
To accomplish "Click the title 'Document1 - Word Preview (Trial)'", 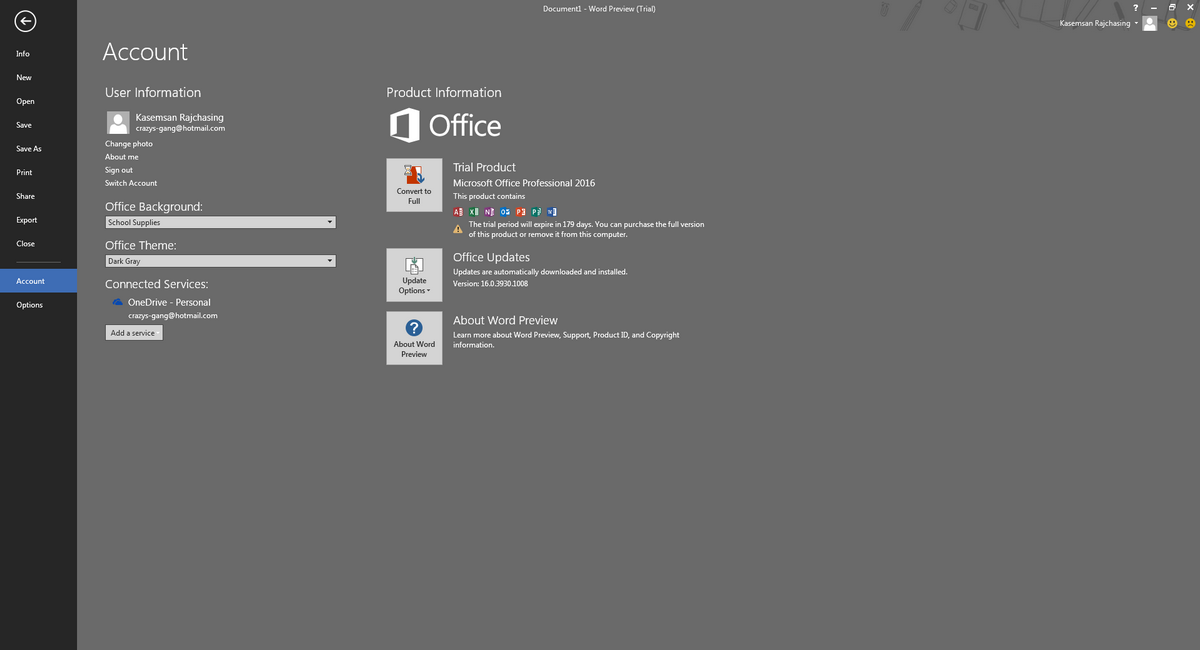I will pyautogui.click(x=599, y=8).
